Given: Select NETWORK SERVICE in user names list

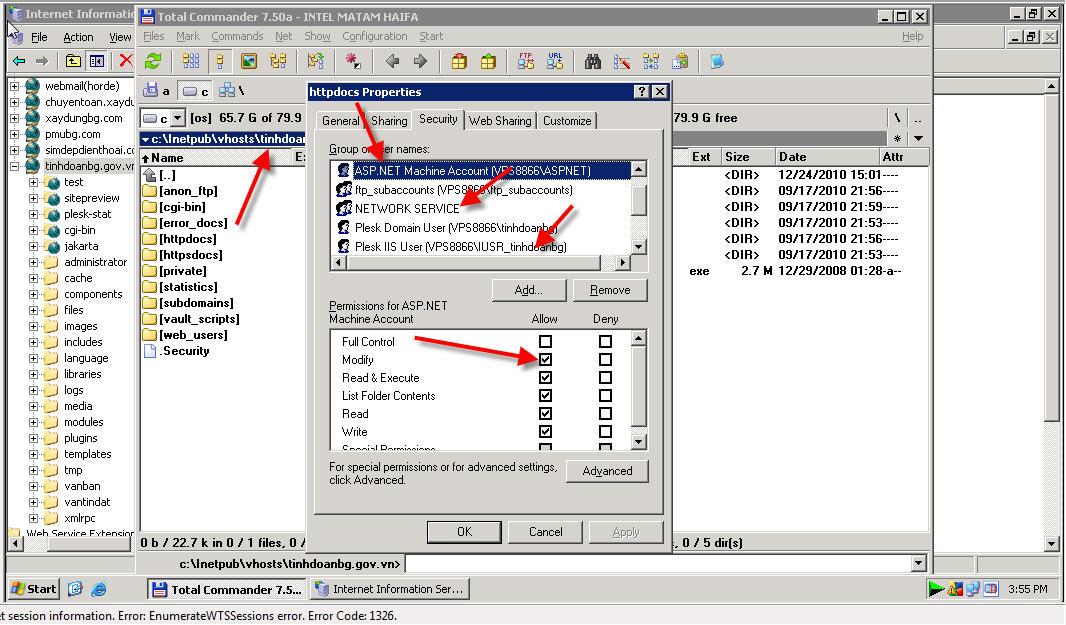Looking at the screenshot, I should click(x=407, y=209).
